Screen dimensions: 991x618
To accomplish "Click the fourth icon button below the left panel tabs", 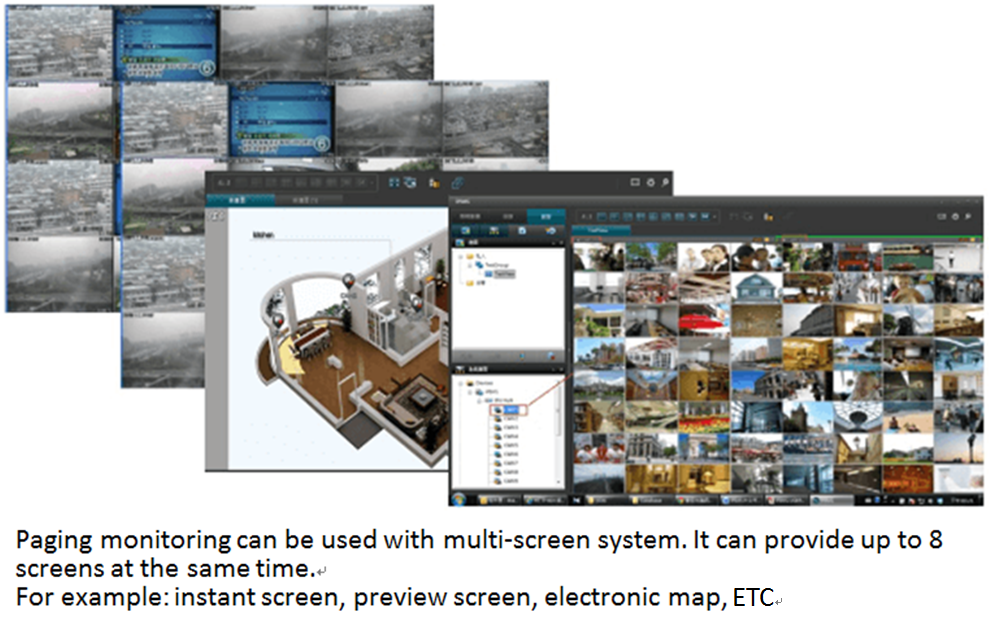I will [x=550, y=231].
